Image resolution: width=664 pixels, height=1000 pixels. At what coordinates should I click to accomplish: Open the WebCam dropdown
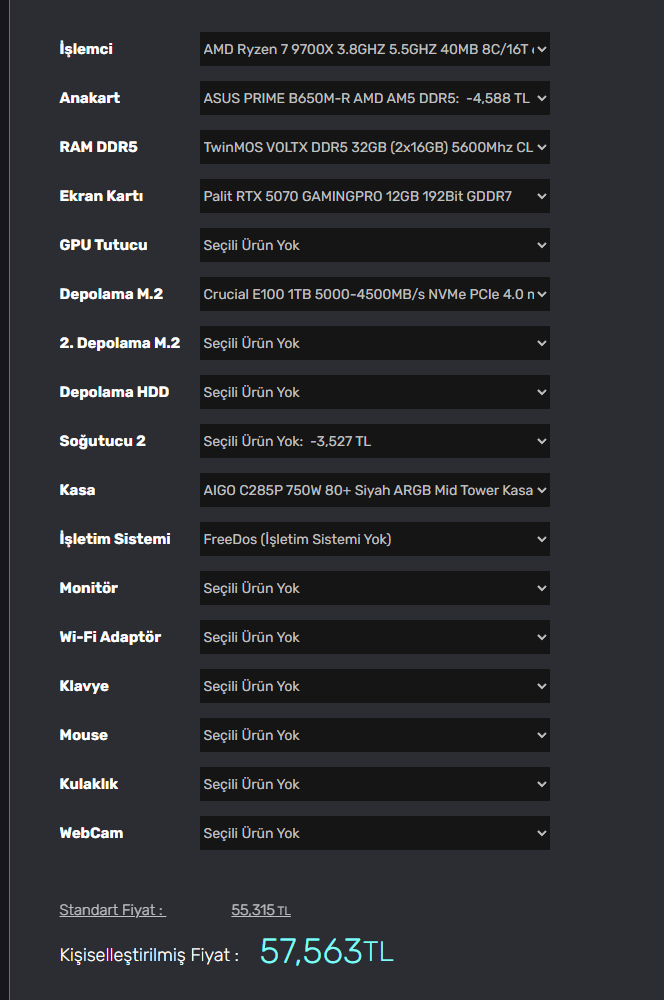[374, 833]
